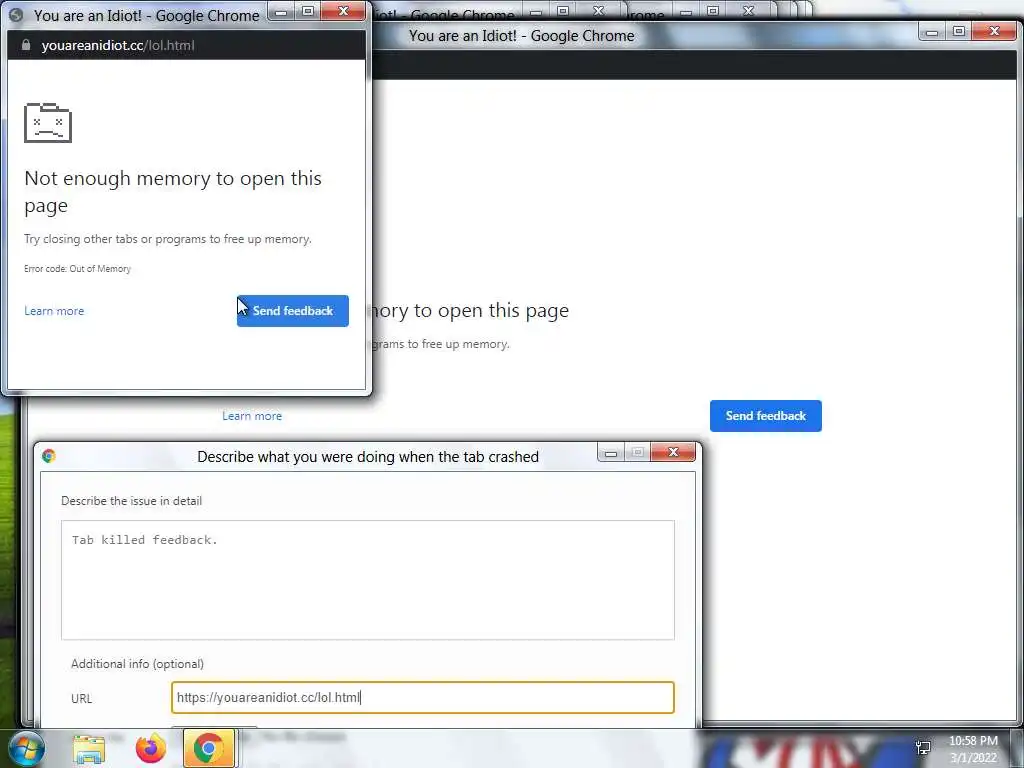This screenshot has width=1024, height=768.
Task: Maximize the small 'You are an Idiot!' popup
Action: [308, 11]
